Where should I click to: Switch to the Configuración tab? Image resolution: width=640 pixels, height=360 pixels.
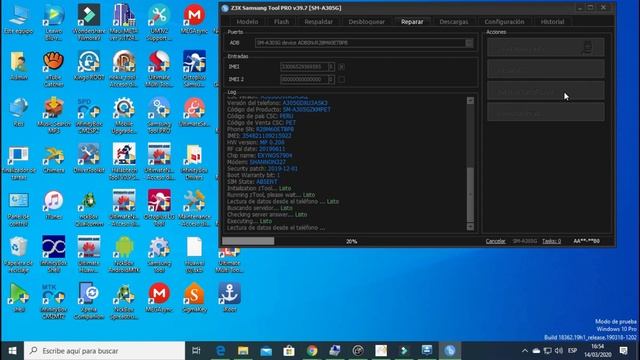point(504,22)
